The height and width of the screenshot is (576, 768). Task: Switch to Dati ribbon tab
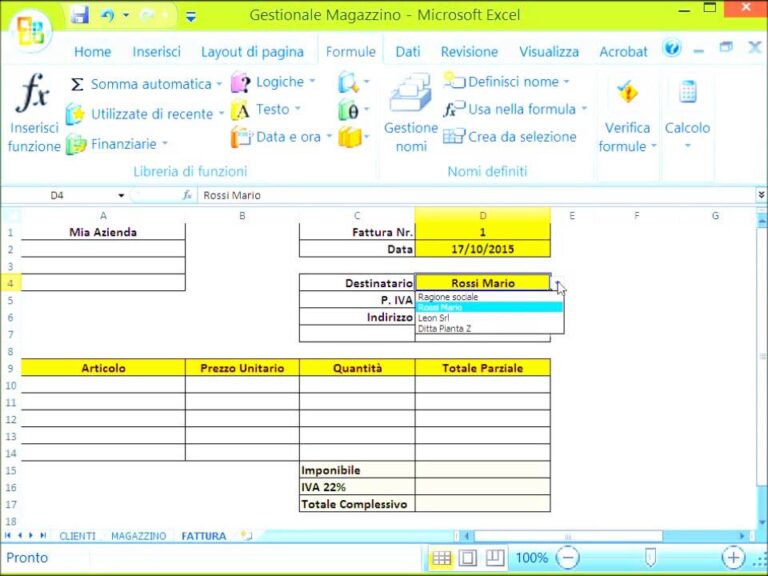pos(408,51)
